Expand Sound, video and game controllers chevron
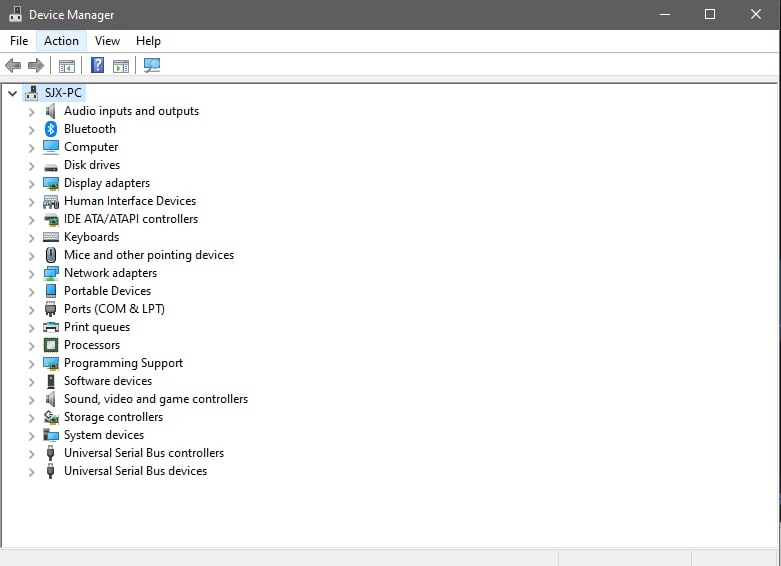Image resolution: width=781 pixels, height=566 pixels. tap(31, 400)
